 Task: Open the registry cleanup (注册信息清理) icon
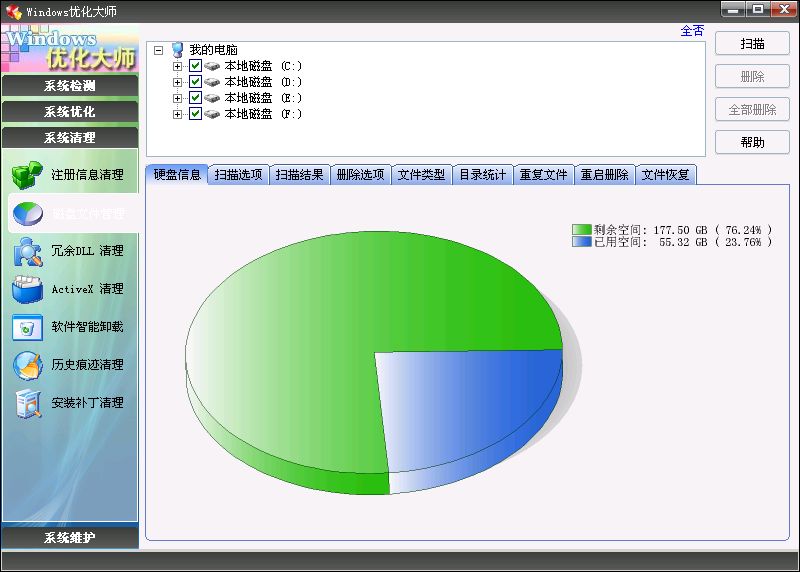pos(27,175)
